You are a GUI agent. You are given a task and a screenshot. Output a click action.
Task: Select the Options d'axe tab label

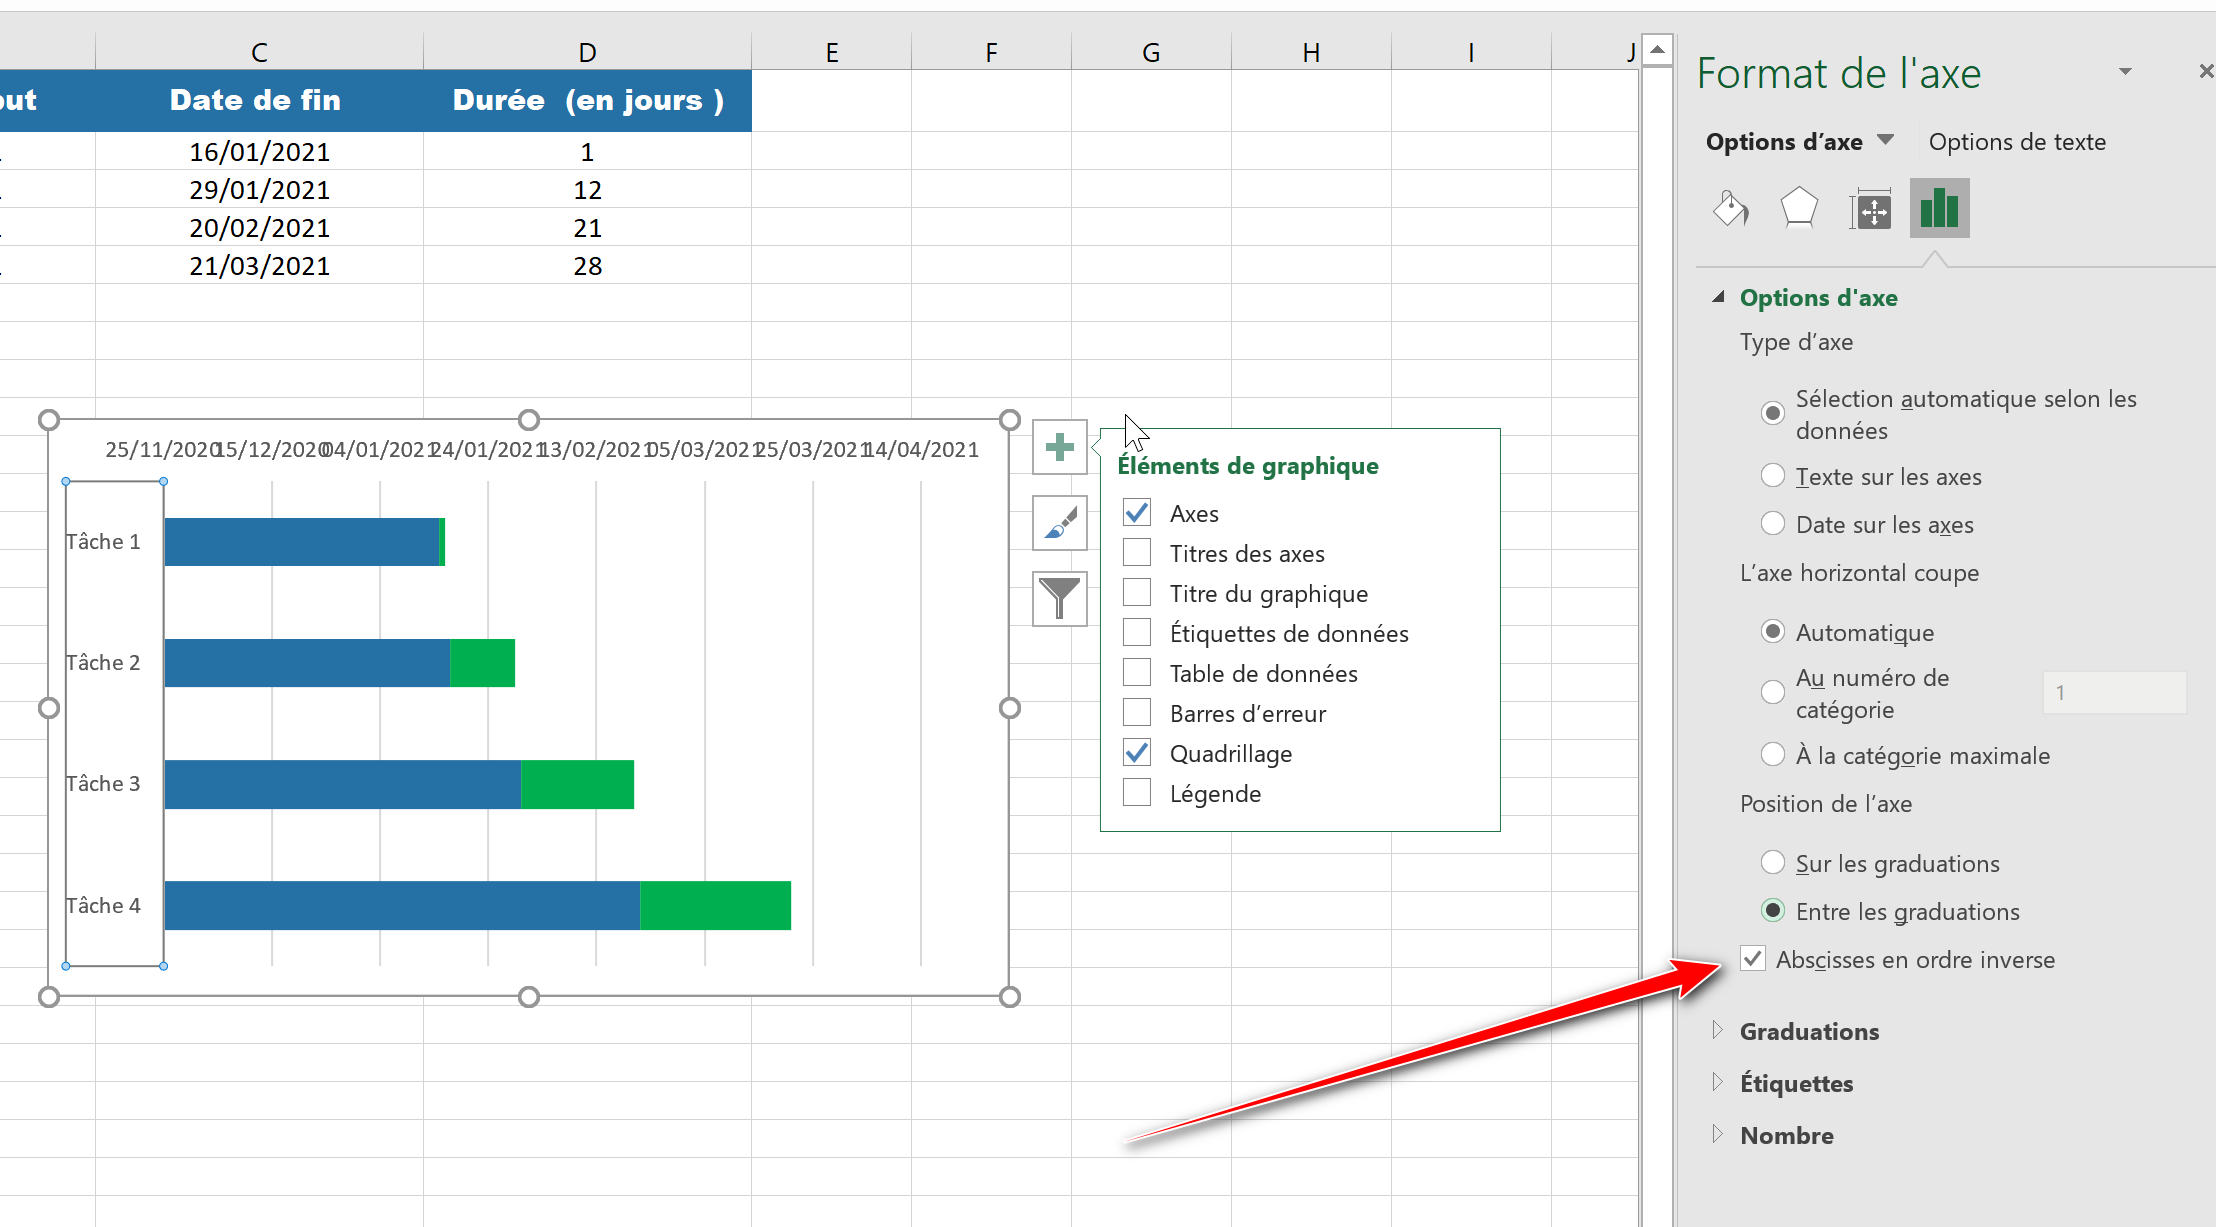pos(1784,142)
